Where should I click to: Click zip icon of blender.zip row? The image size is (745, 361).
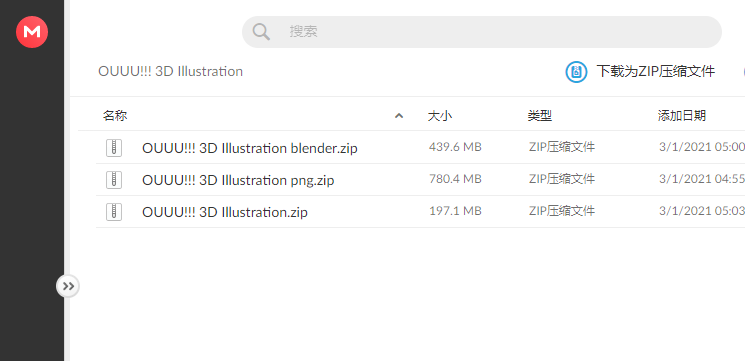click(x=114, y=148)
